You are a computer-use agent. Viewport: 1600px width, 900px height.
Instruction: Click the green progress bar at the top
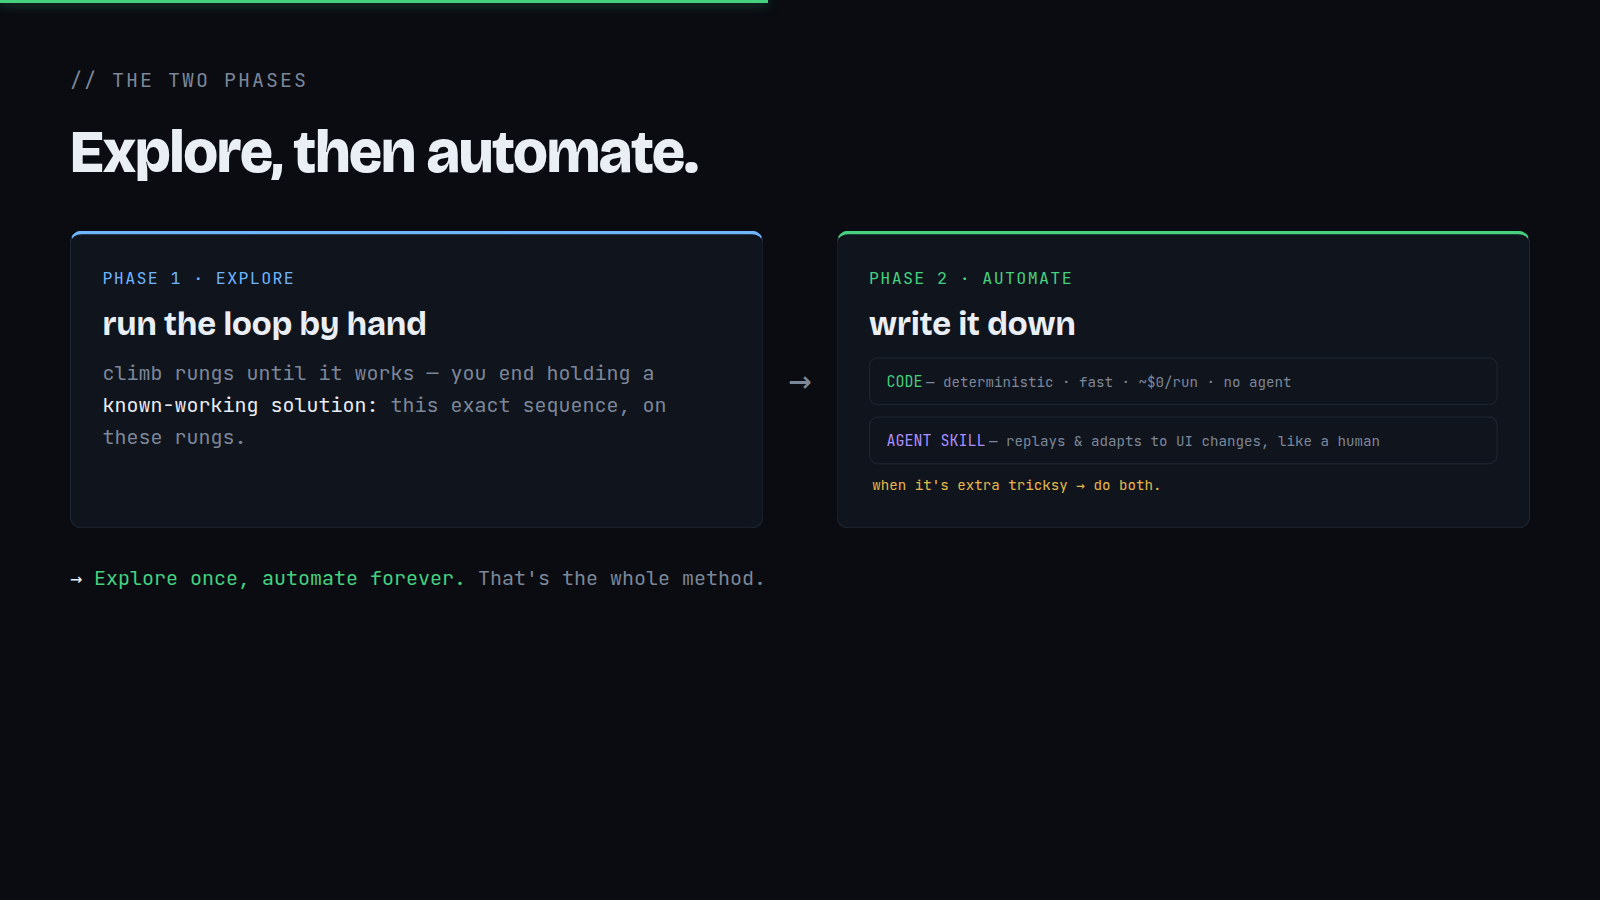tap(384, 1)
